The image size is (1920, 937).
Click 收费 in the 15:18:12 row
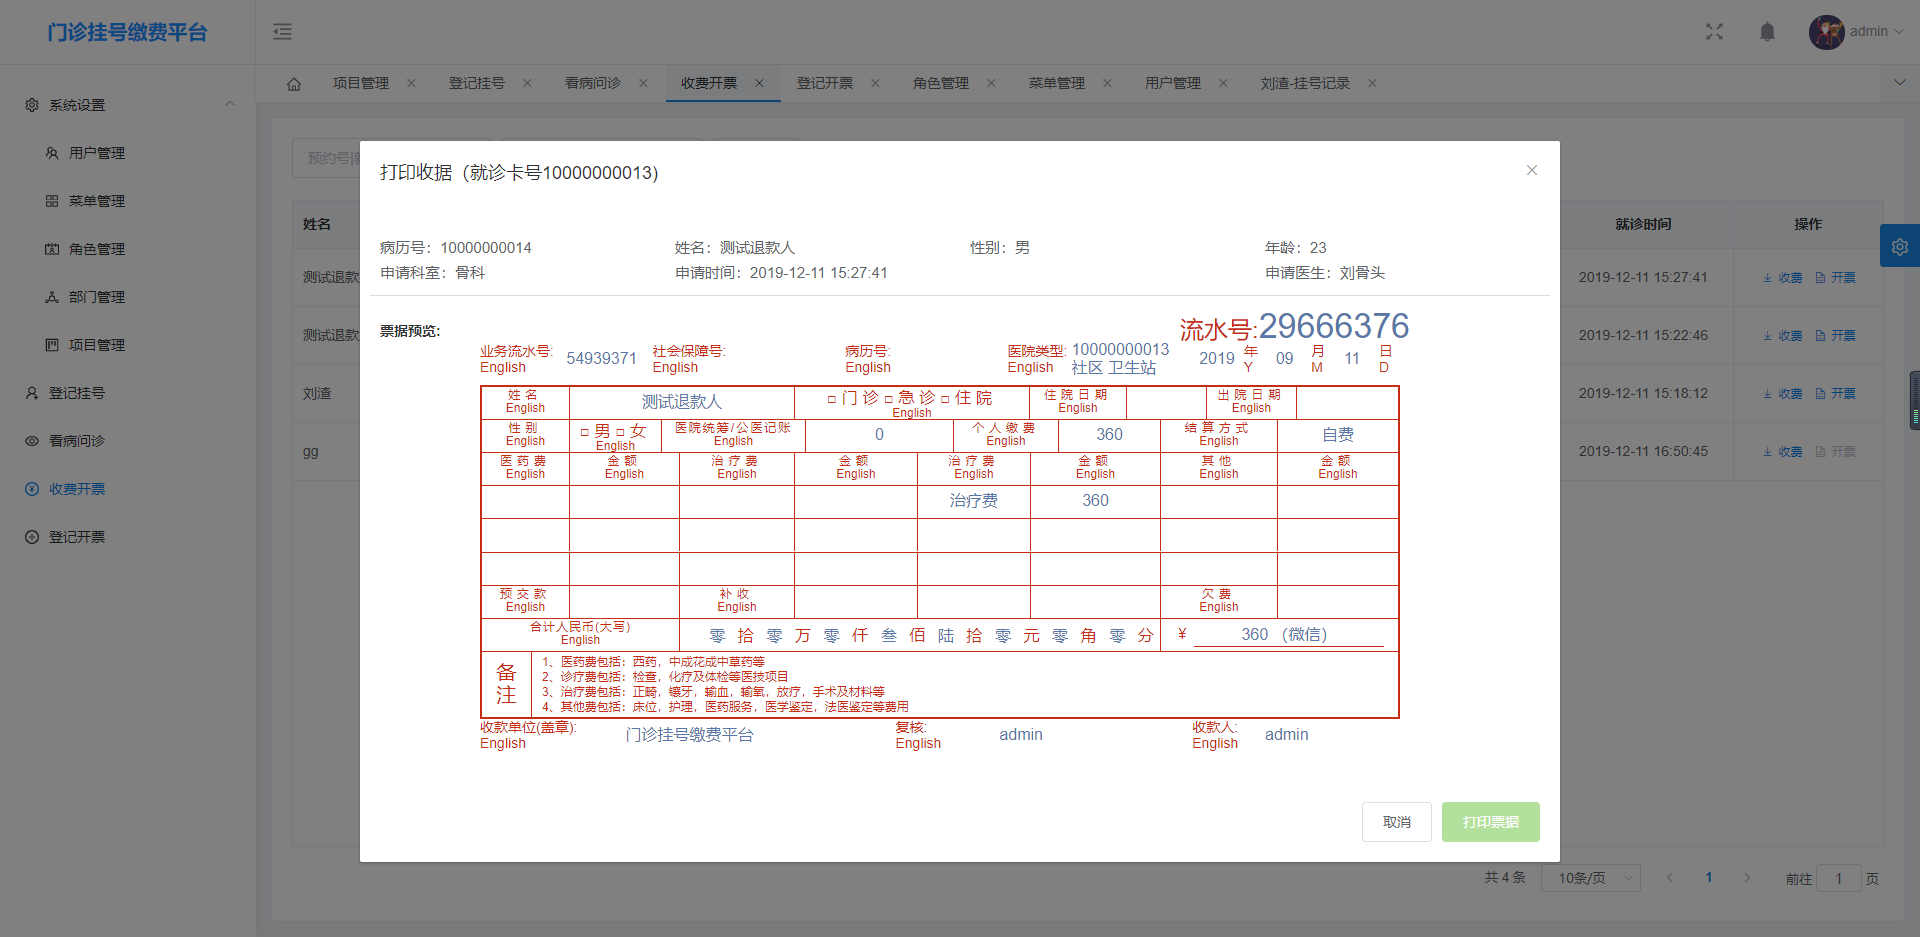[x=1783, y=394]
